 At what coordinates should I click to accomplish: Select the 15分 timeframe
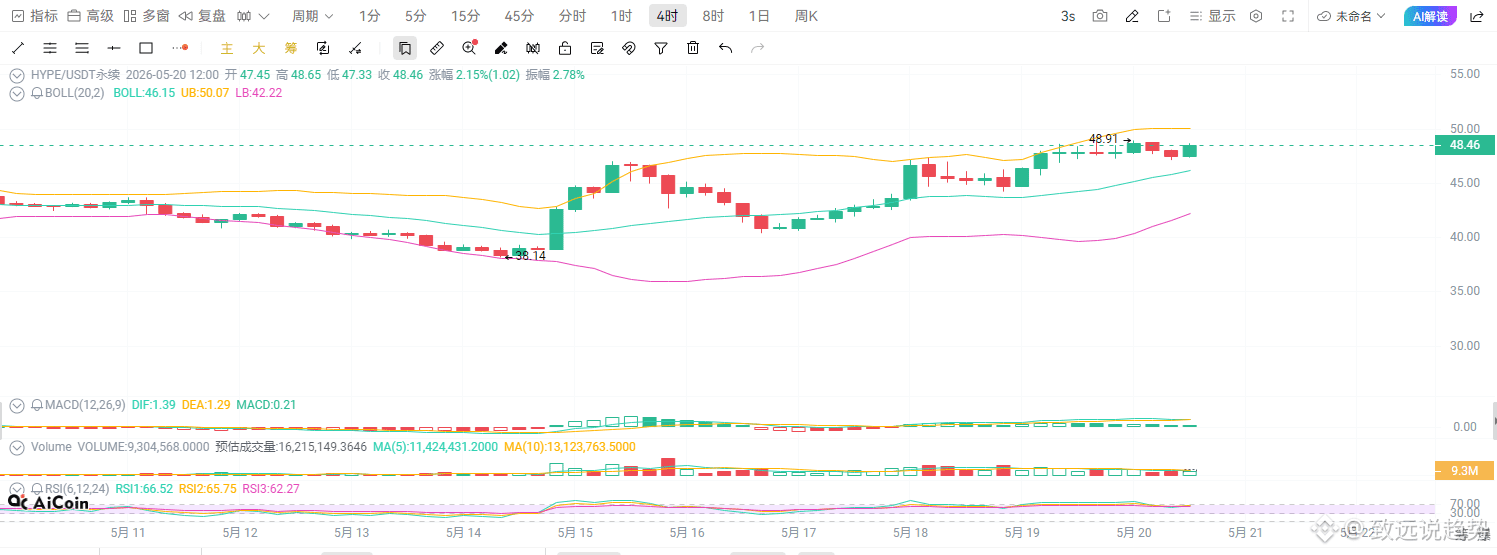tap(465, 16)
